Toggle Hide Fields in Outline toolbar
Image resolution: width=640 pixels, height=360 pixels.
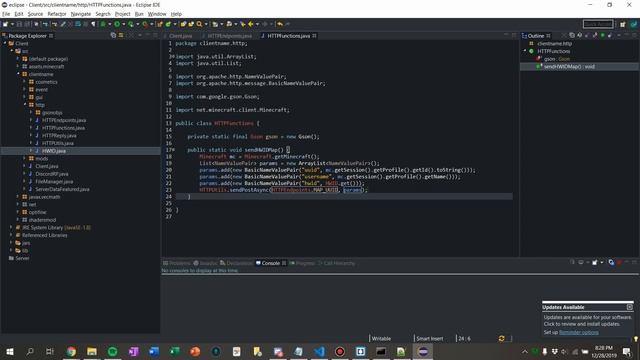pyautogui.click(x=587, y=36)
